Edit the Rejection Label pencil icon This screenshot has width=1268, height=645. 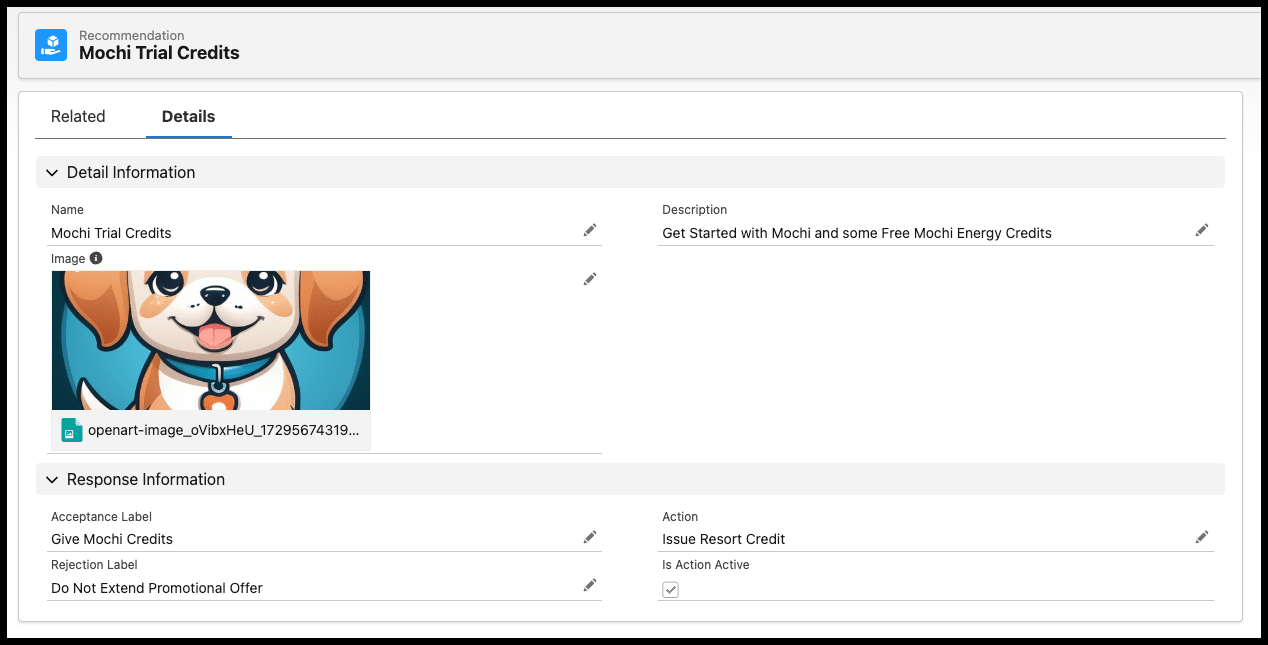590,585
